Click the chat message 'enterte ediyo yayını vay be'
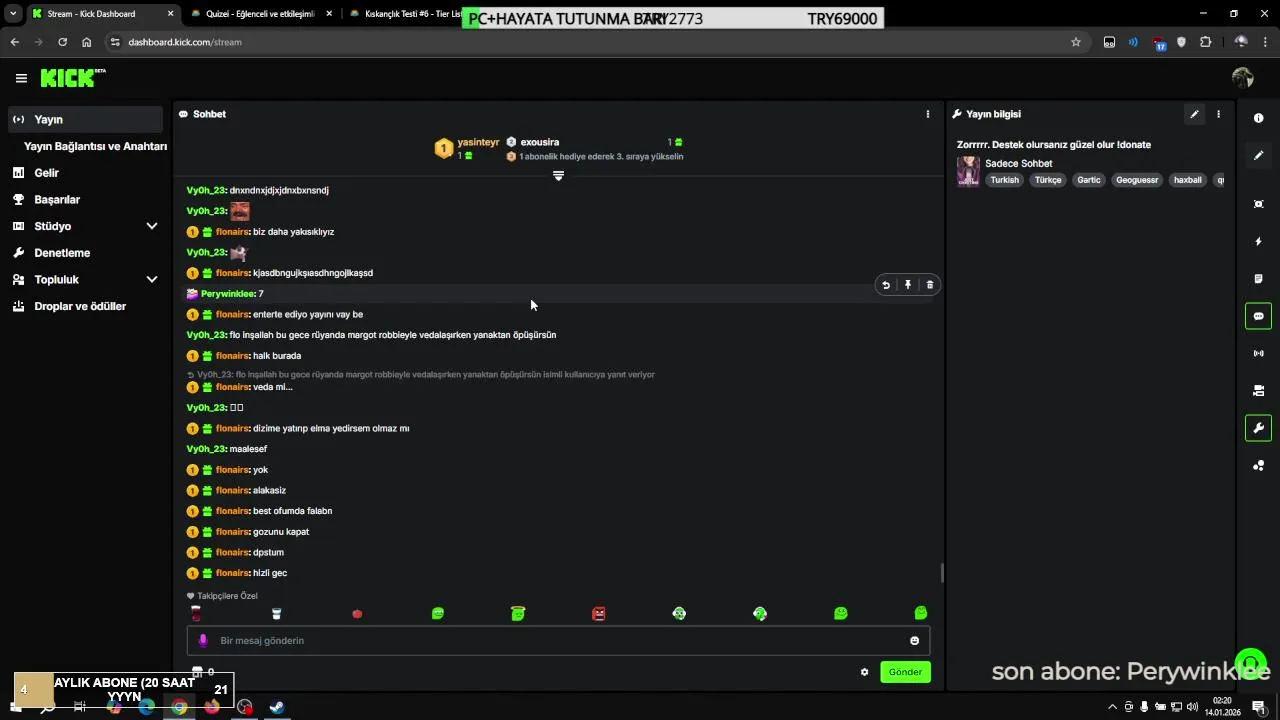 click(308, 314)
